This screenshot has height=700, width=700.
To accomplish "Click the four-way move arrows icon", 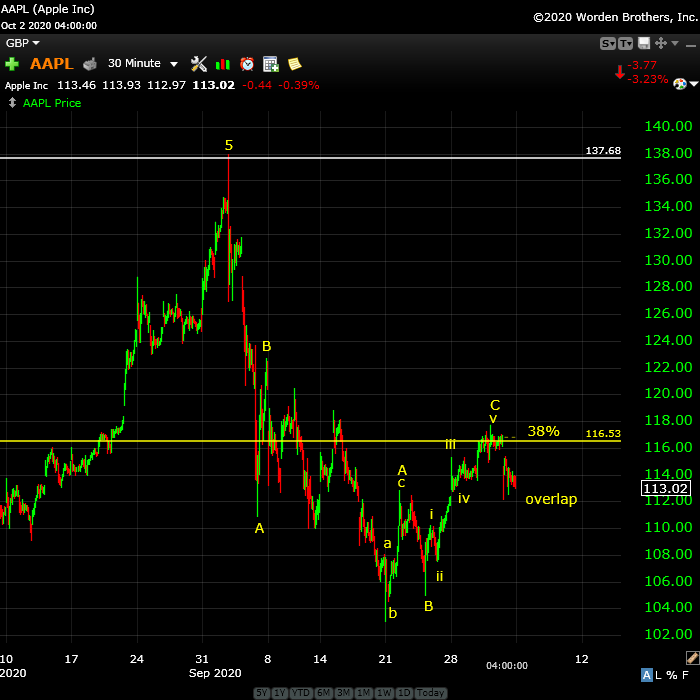I will (661, 43).
